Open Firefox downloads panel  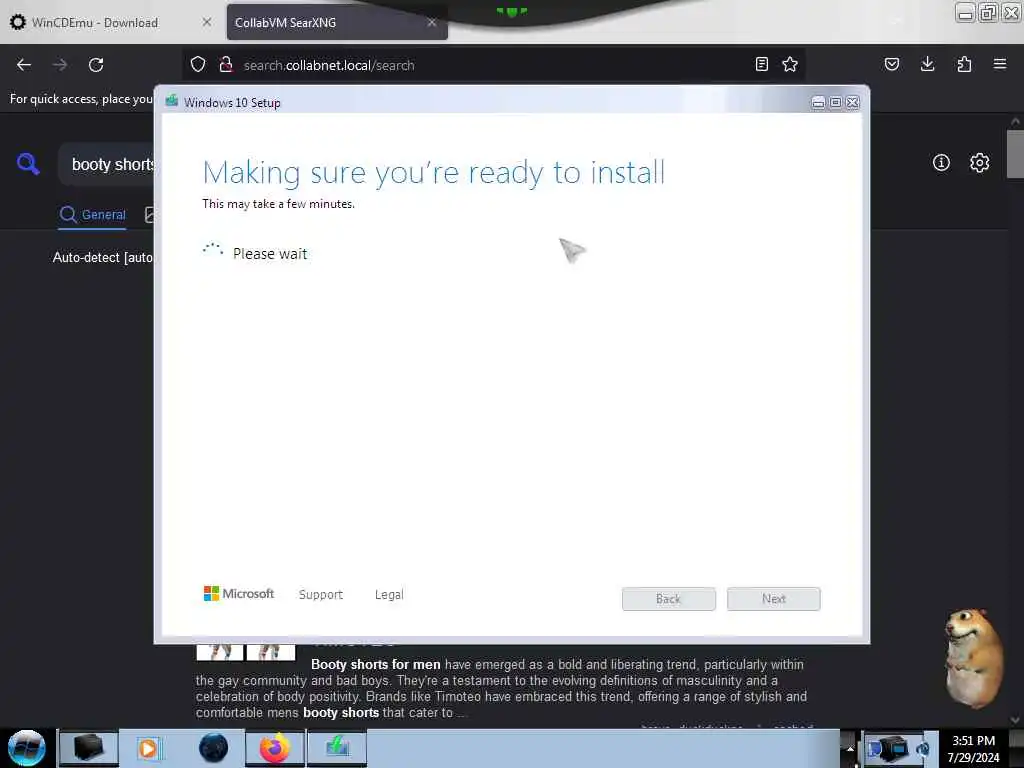click(927, 64)
